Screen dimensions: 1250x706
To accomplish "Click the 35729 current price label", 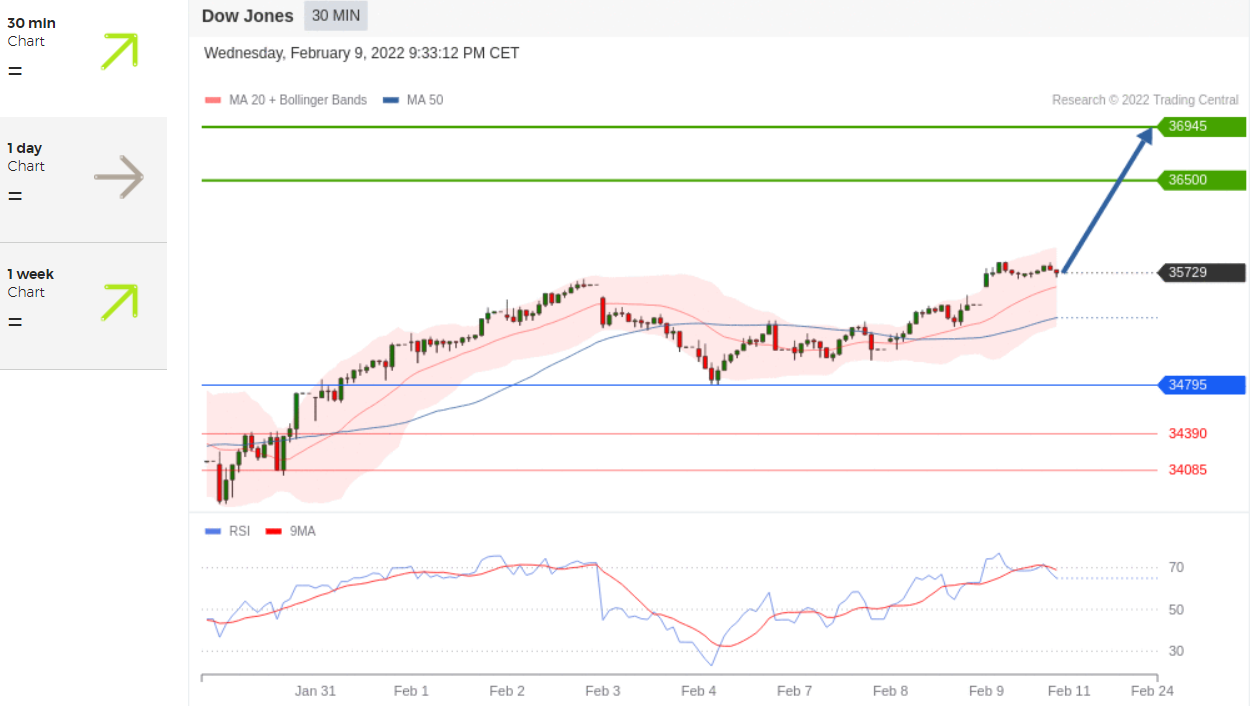I will [1201, 272].
